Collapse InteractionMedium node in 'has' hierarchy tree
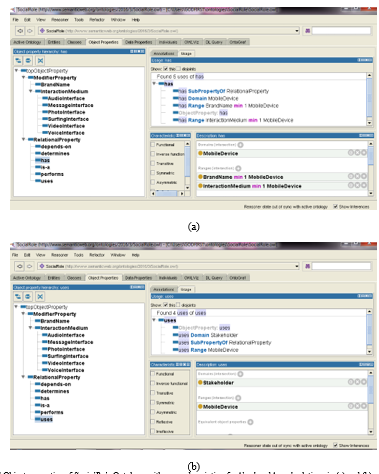 tap(30, 91)
